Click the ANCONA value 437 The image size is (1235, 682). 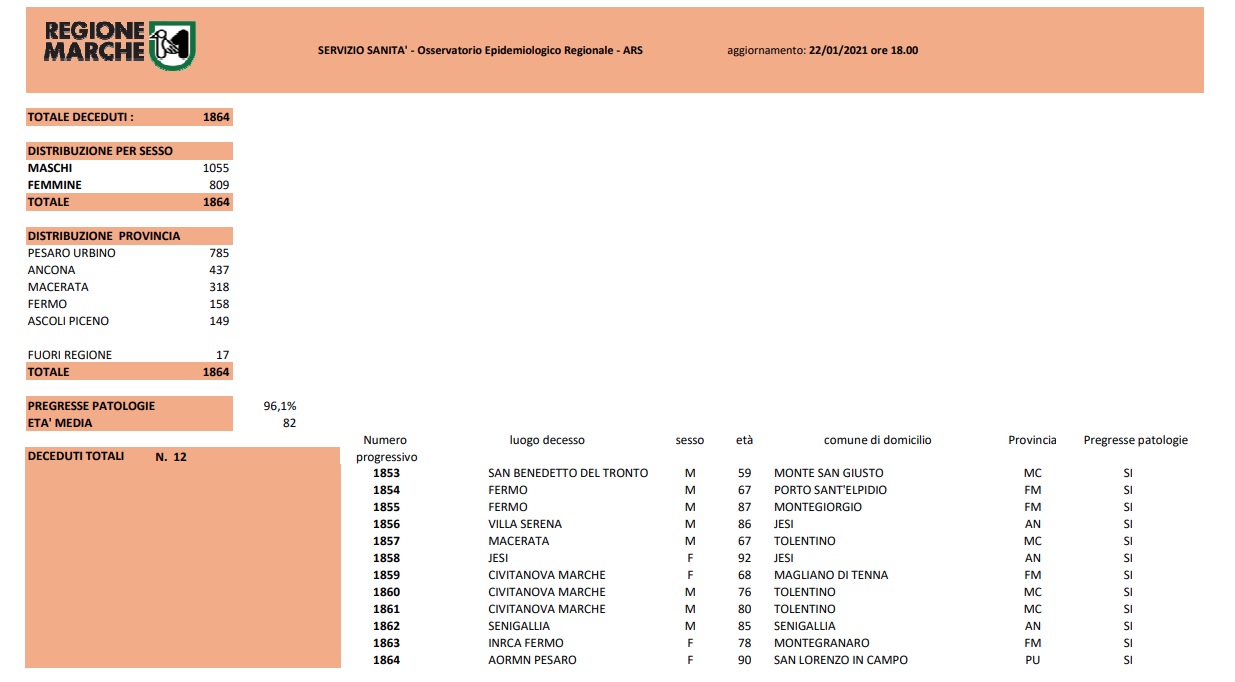[219, 270]
